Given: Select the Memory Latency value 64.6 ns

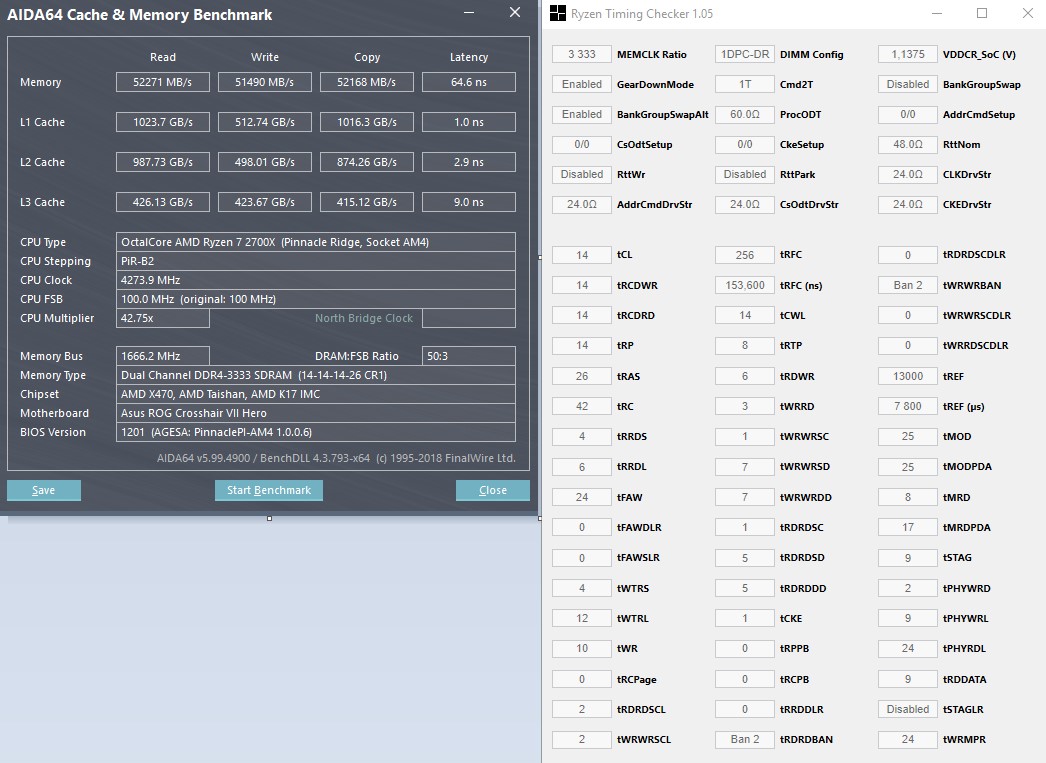Looking at the screenshot, I should [x=469, y=82].
